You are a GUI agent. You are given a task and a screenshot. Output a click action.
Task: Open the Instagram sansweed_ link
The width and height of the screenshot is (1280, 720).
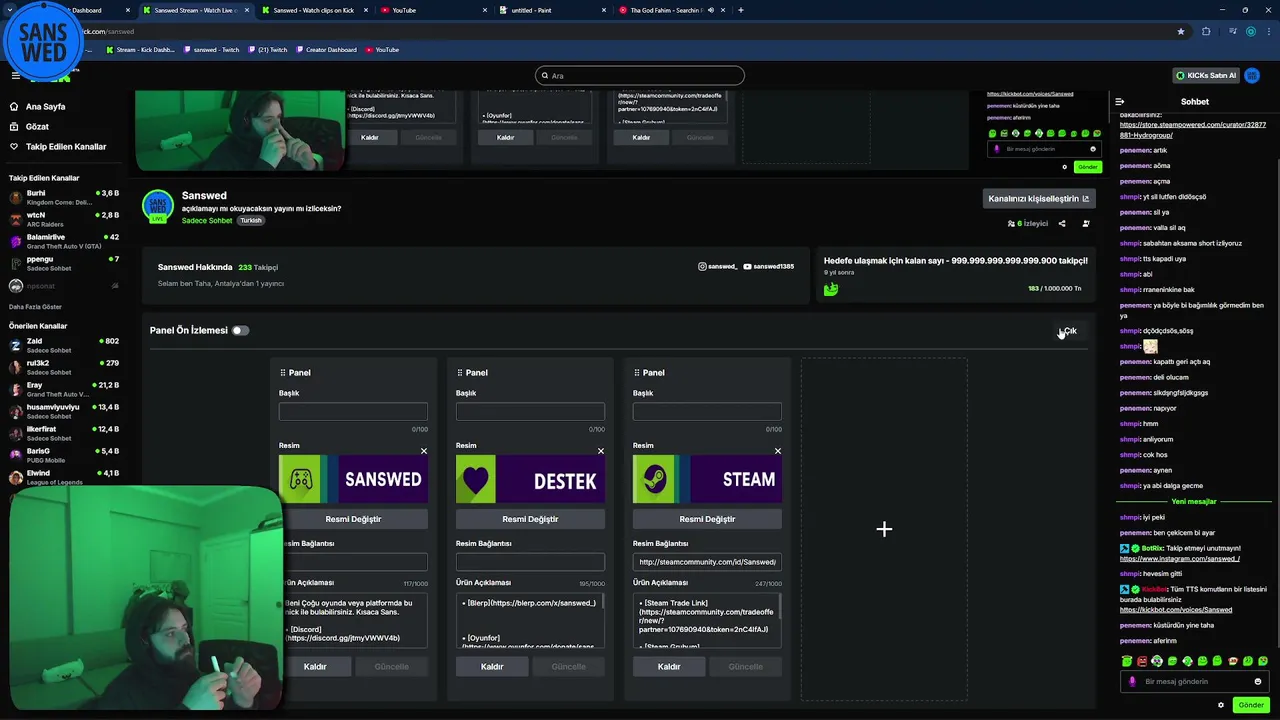coord(718,267)
